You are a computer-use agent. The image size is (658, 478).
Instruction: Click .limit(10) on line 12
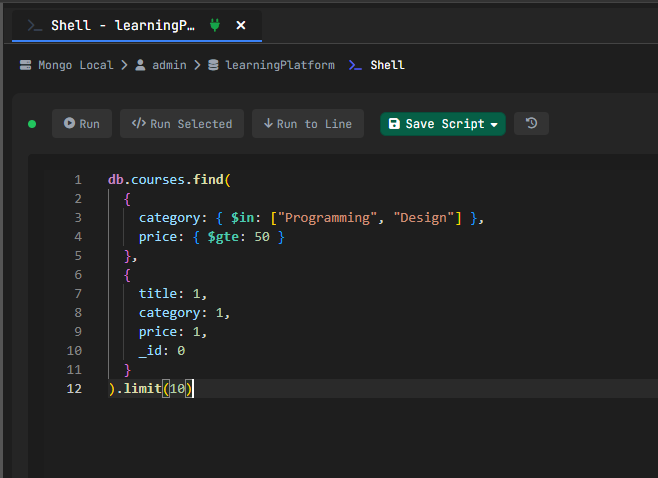[x=154, y=389]
